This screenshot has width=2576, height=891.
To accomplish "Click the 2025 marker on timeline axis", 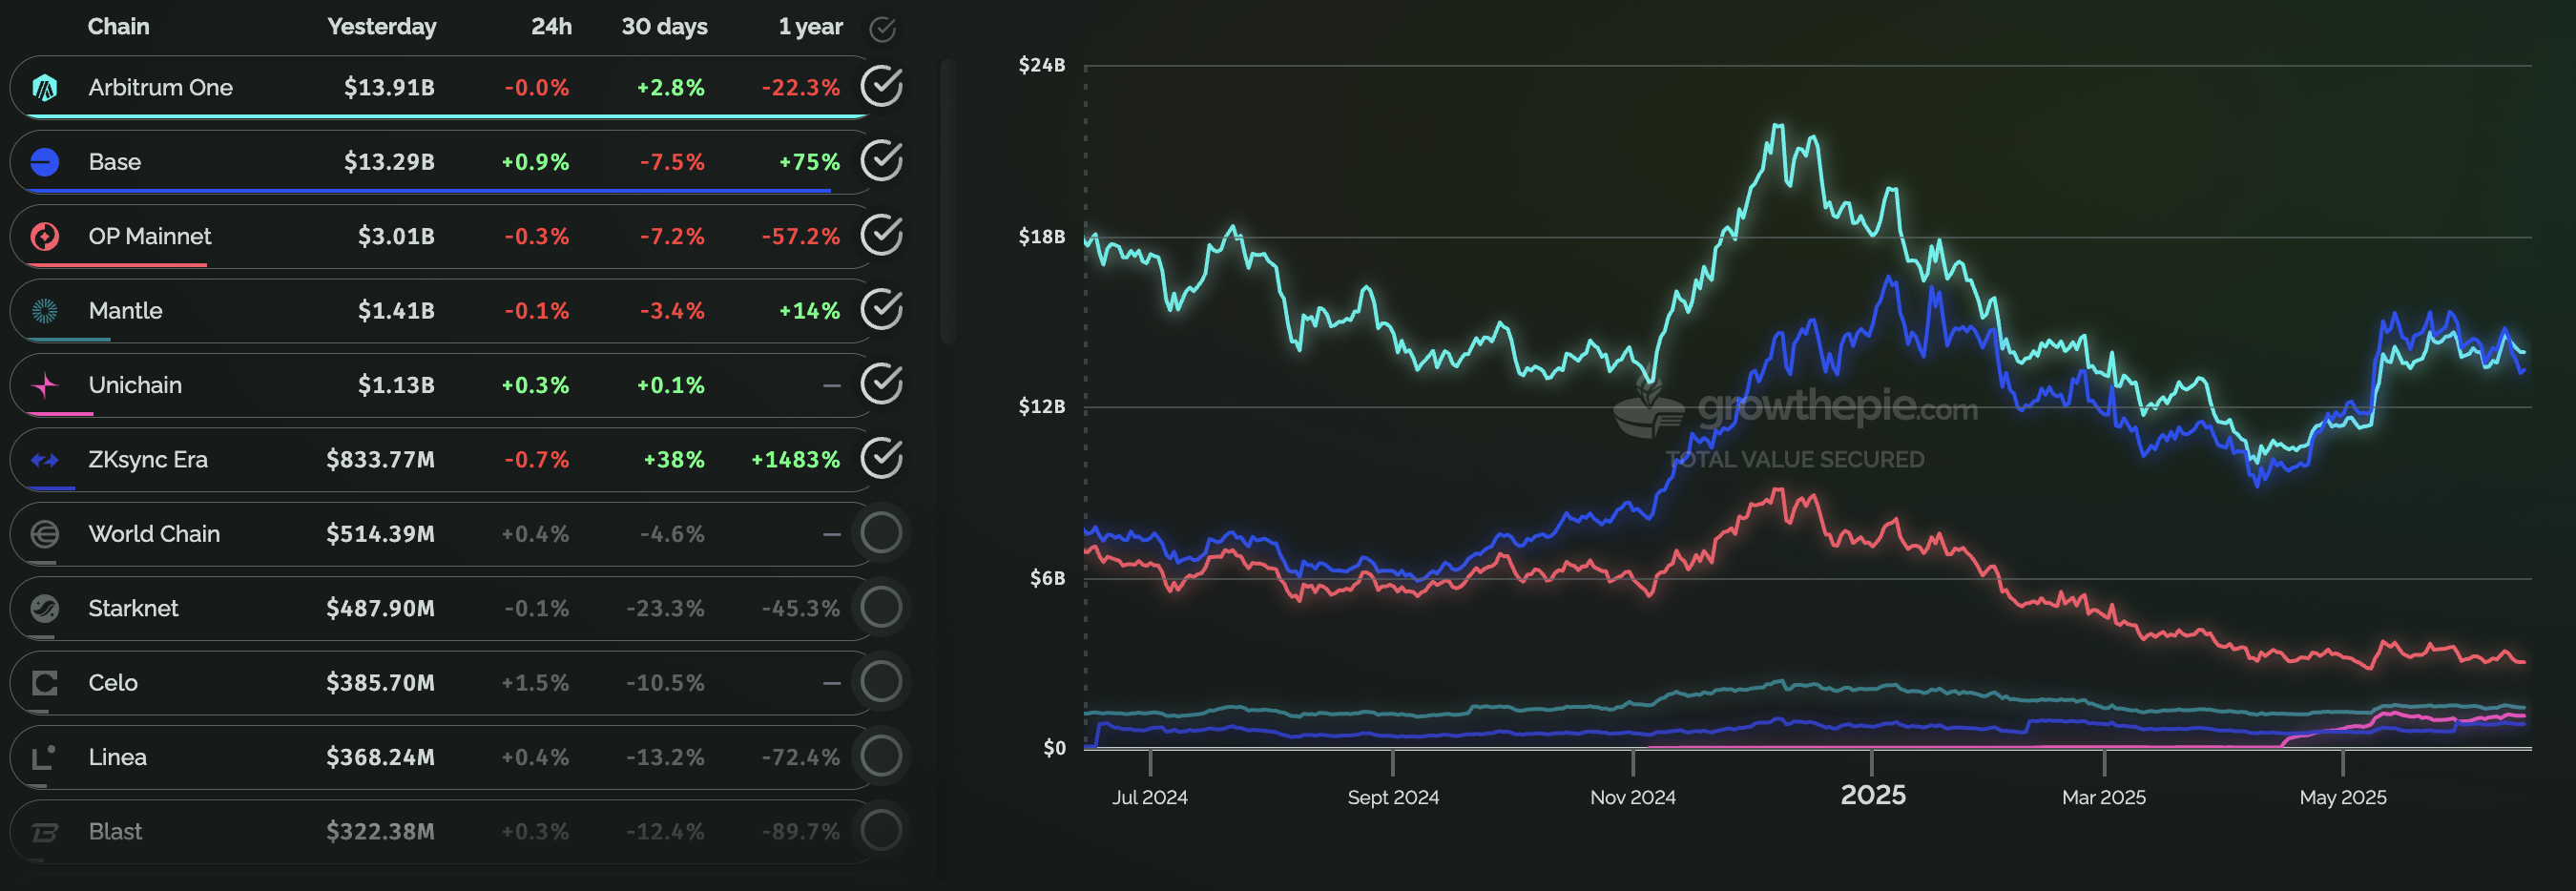I will (x=1872, y=795).
